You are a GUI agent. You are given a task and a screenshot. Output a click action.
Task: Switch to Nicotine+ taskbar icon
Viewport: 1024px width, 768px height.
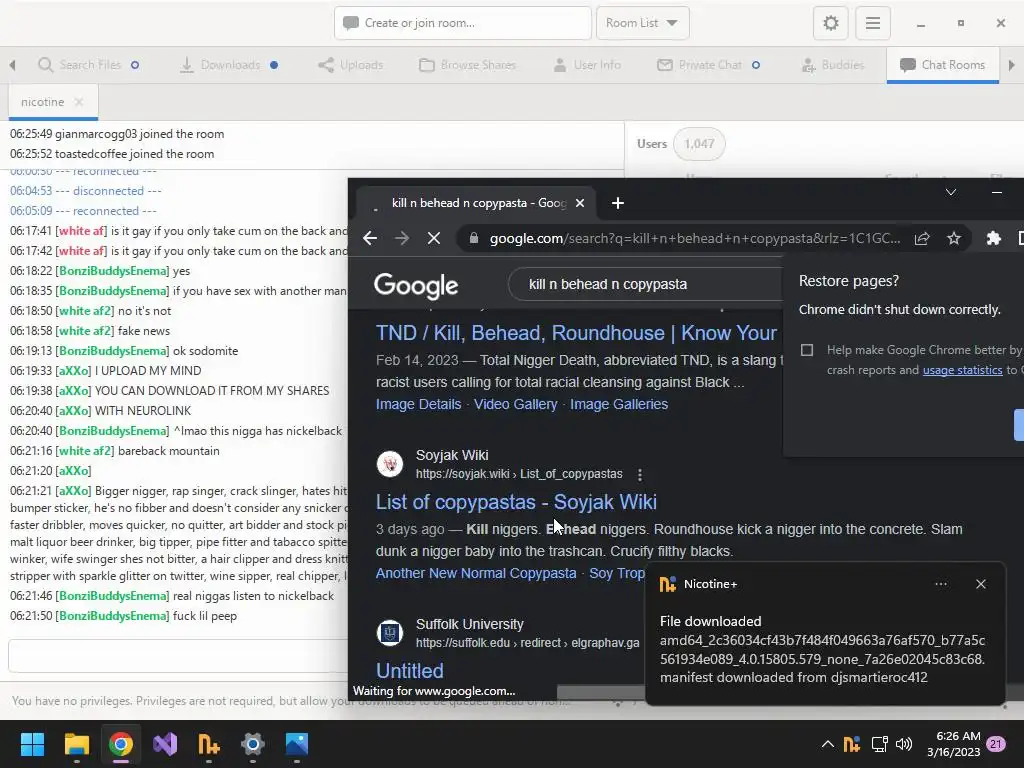coord(209,744)
